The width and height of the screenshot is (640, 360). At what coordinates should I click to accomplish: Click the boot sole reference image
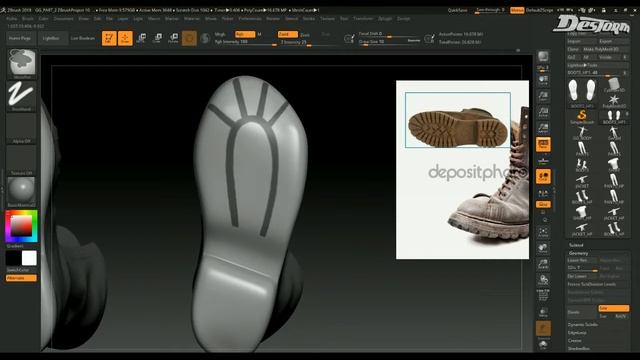458,120
